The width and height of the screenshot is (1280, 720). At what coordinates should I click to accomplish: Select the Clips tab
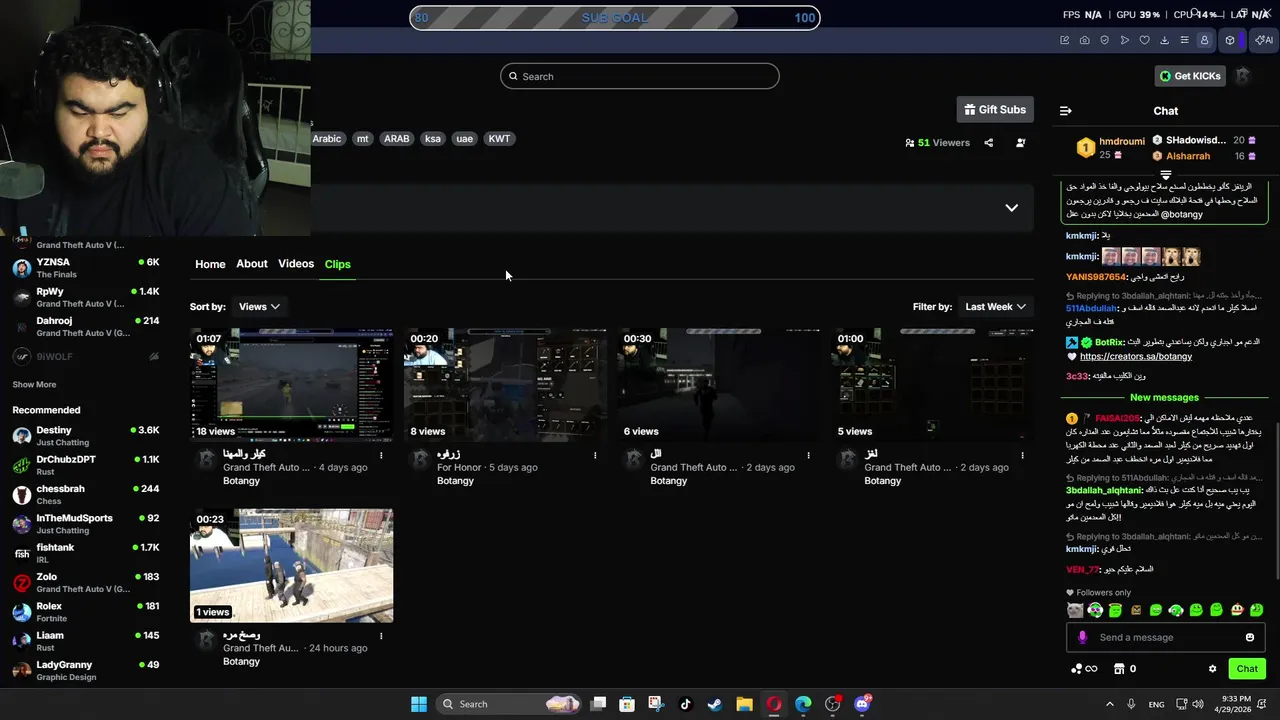click(338, 264)
